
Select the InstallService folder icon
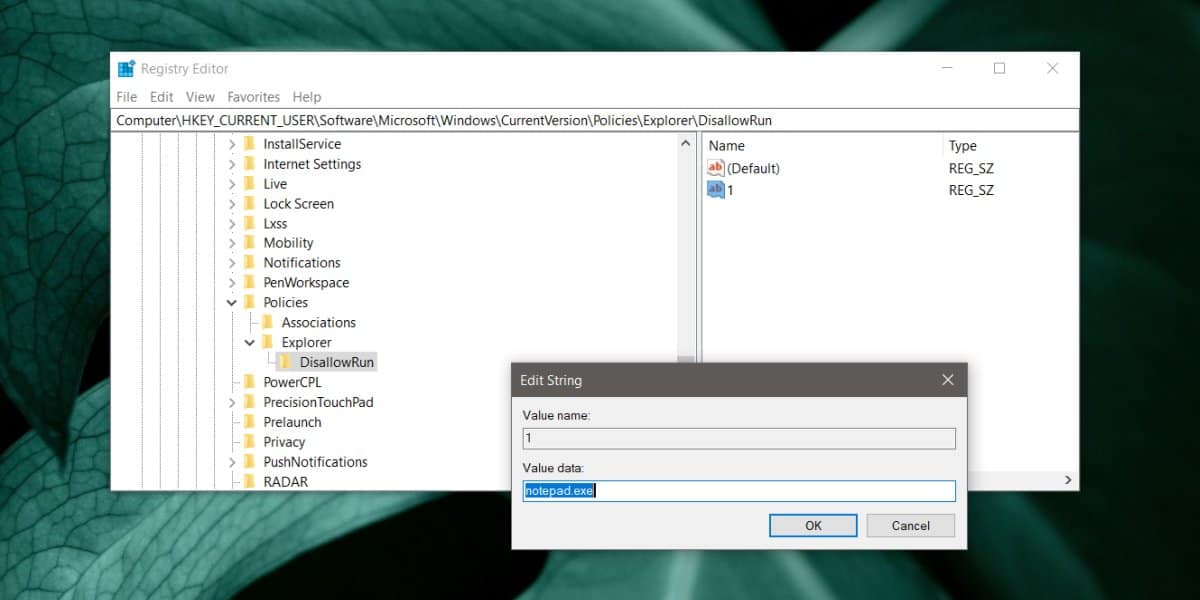(x=250, y=144)
